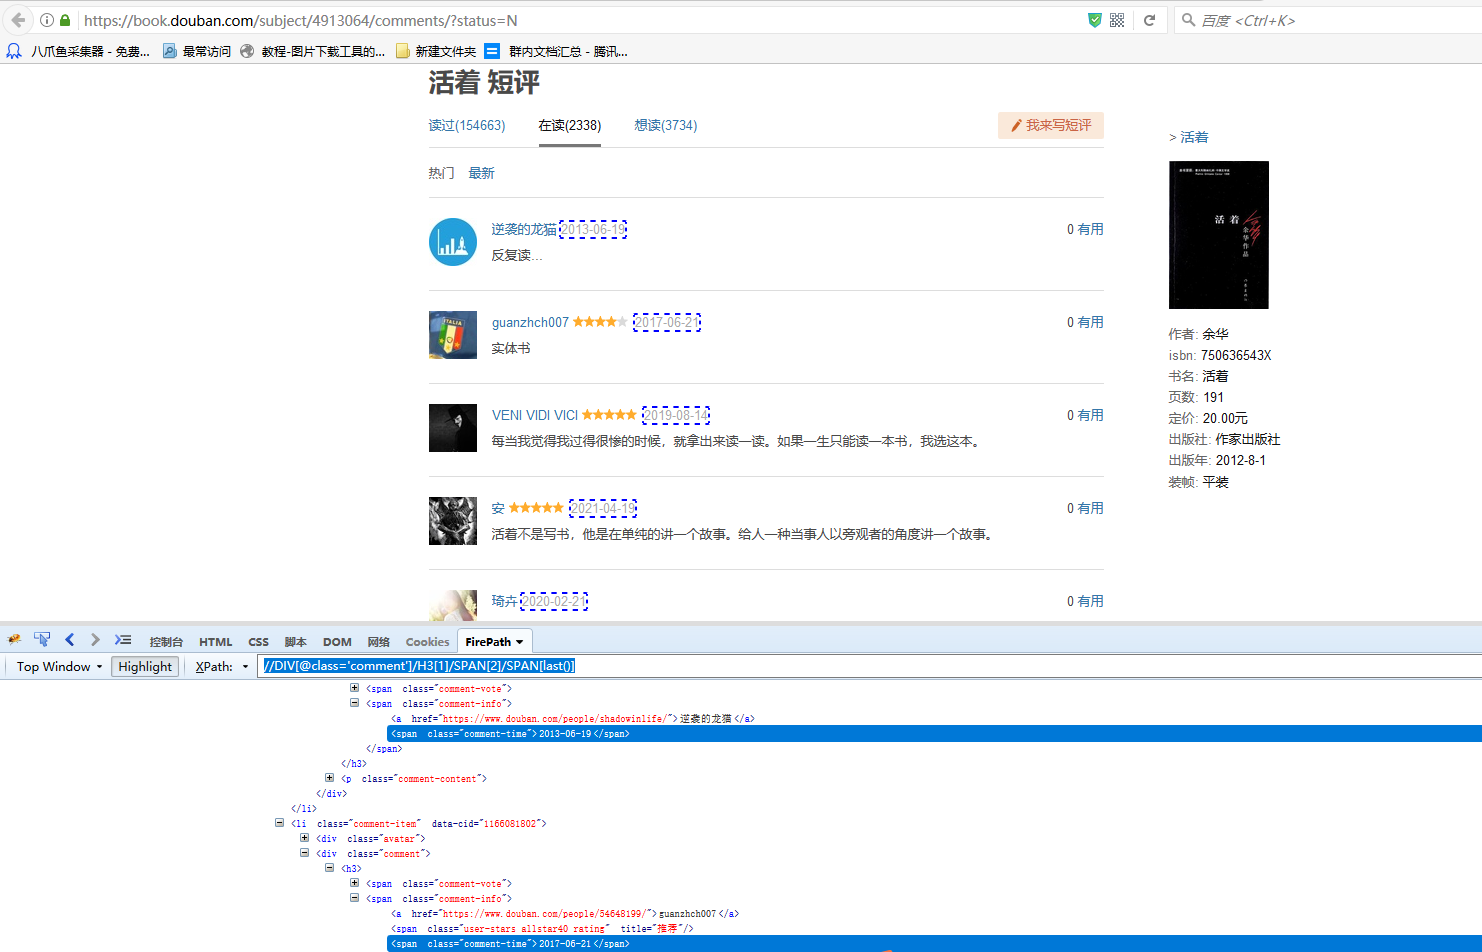This screenshot has width=1482, height=952.
Task: Open the 群内文档汇总 bookmark
Action: [556, 51]
